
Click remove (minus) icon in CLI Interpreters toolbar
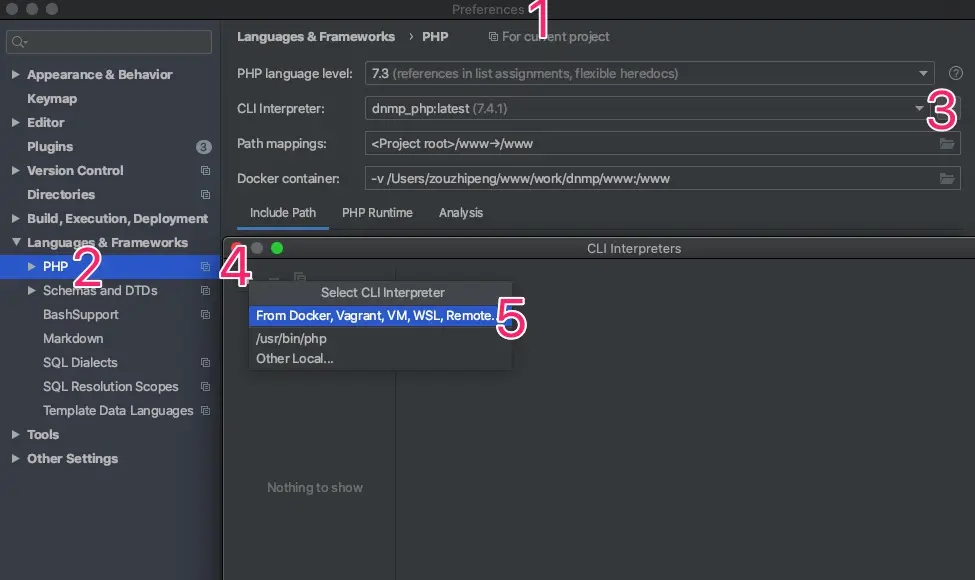274,278
